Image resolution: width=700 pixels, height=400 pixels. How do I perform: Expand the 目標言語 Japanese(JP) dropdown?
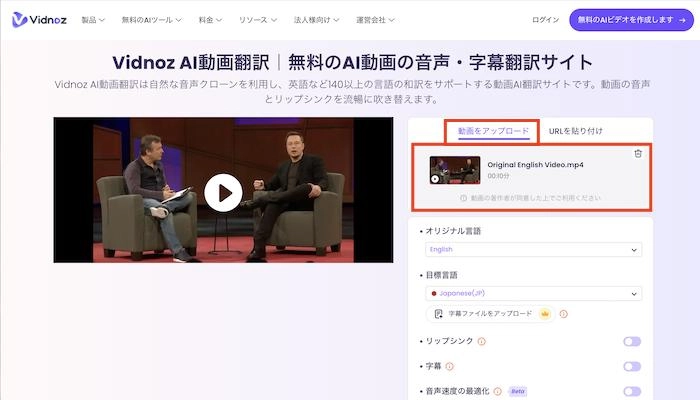point(533,294)
